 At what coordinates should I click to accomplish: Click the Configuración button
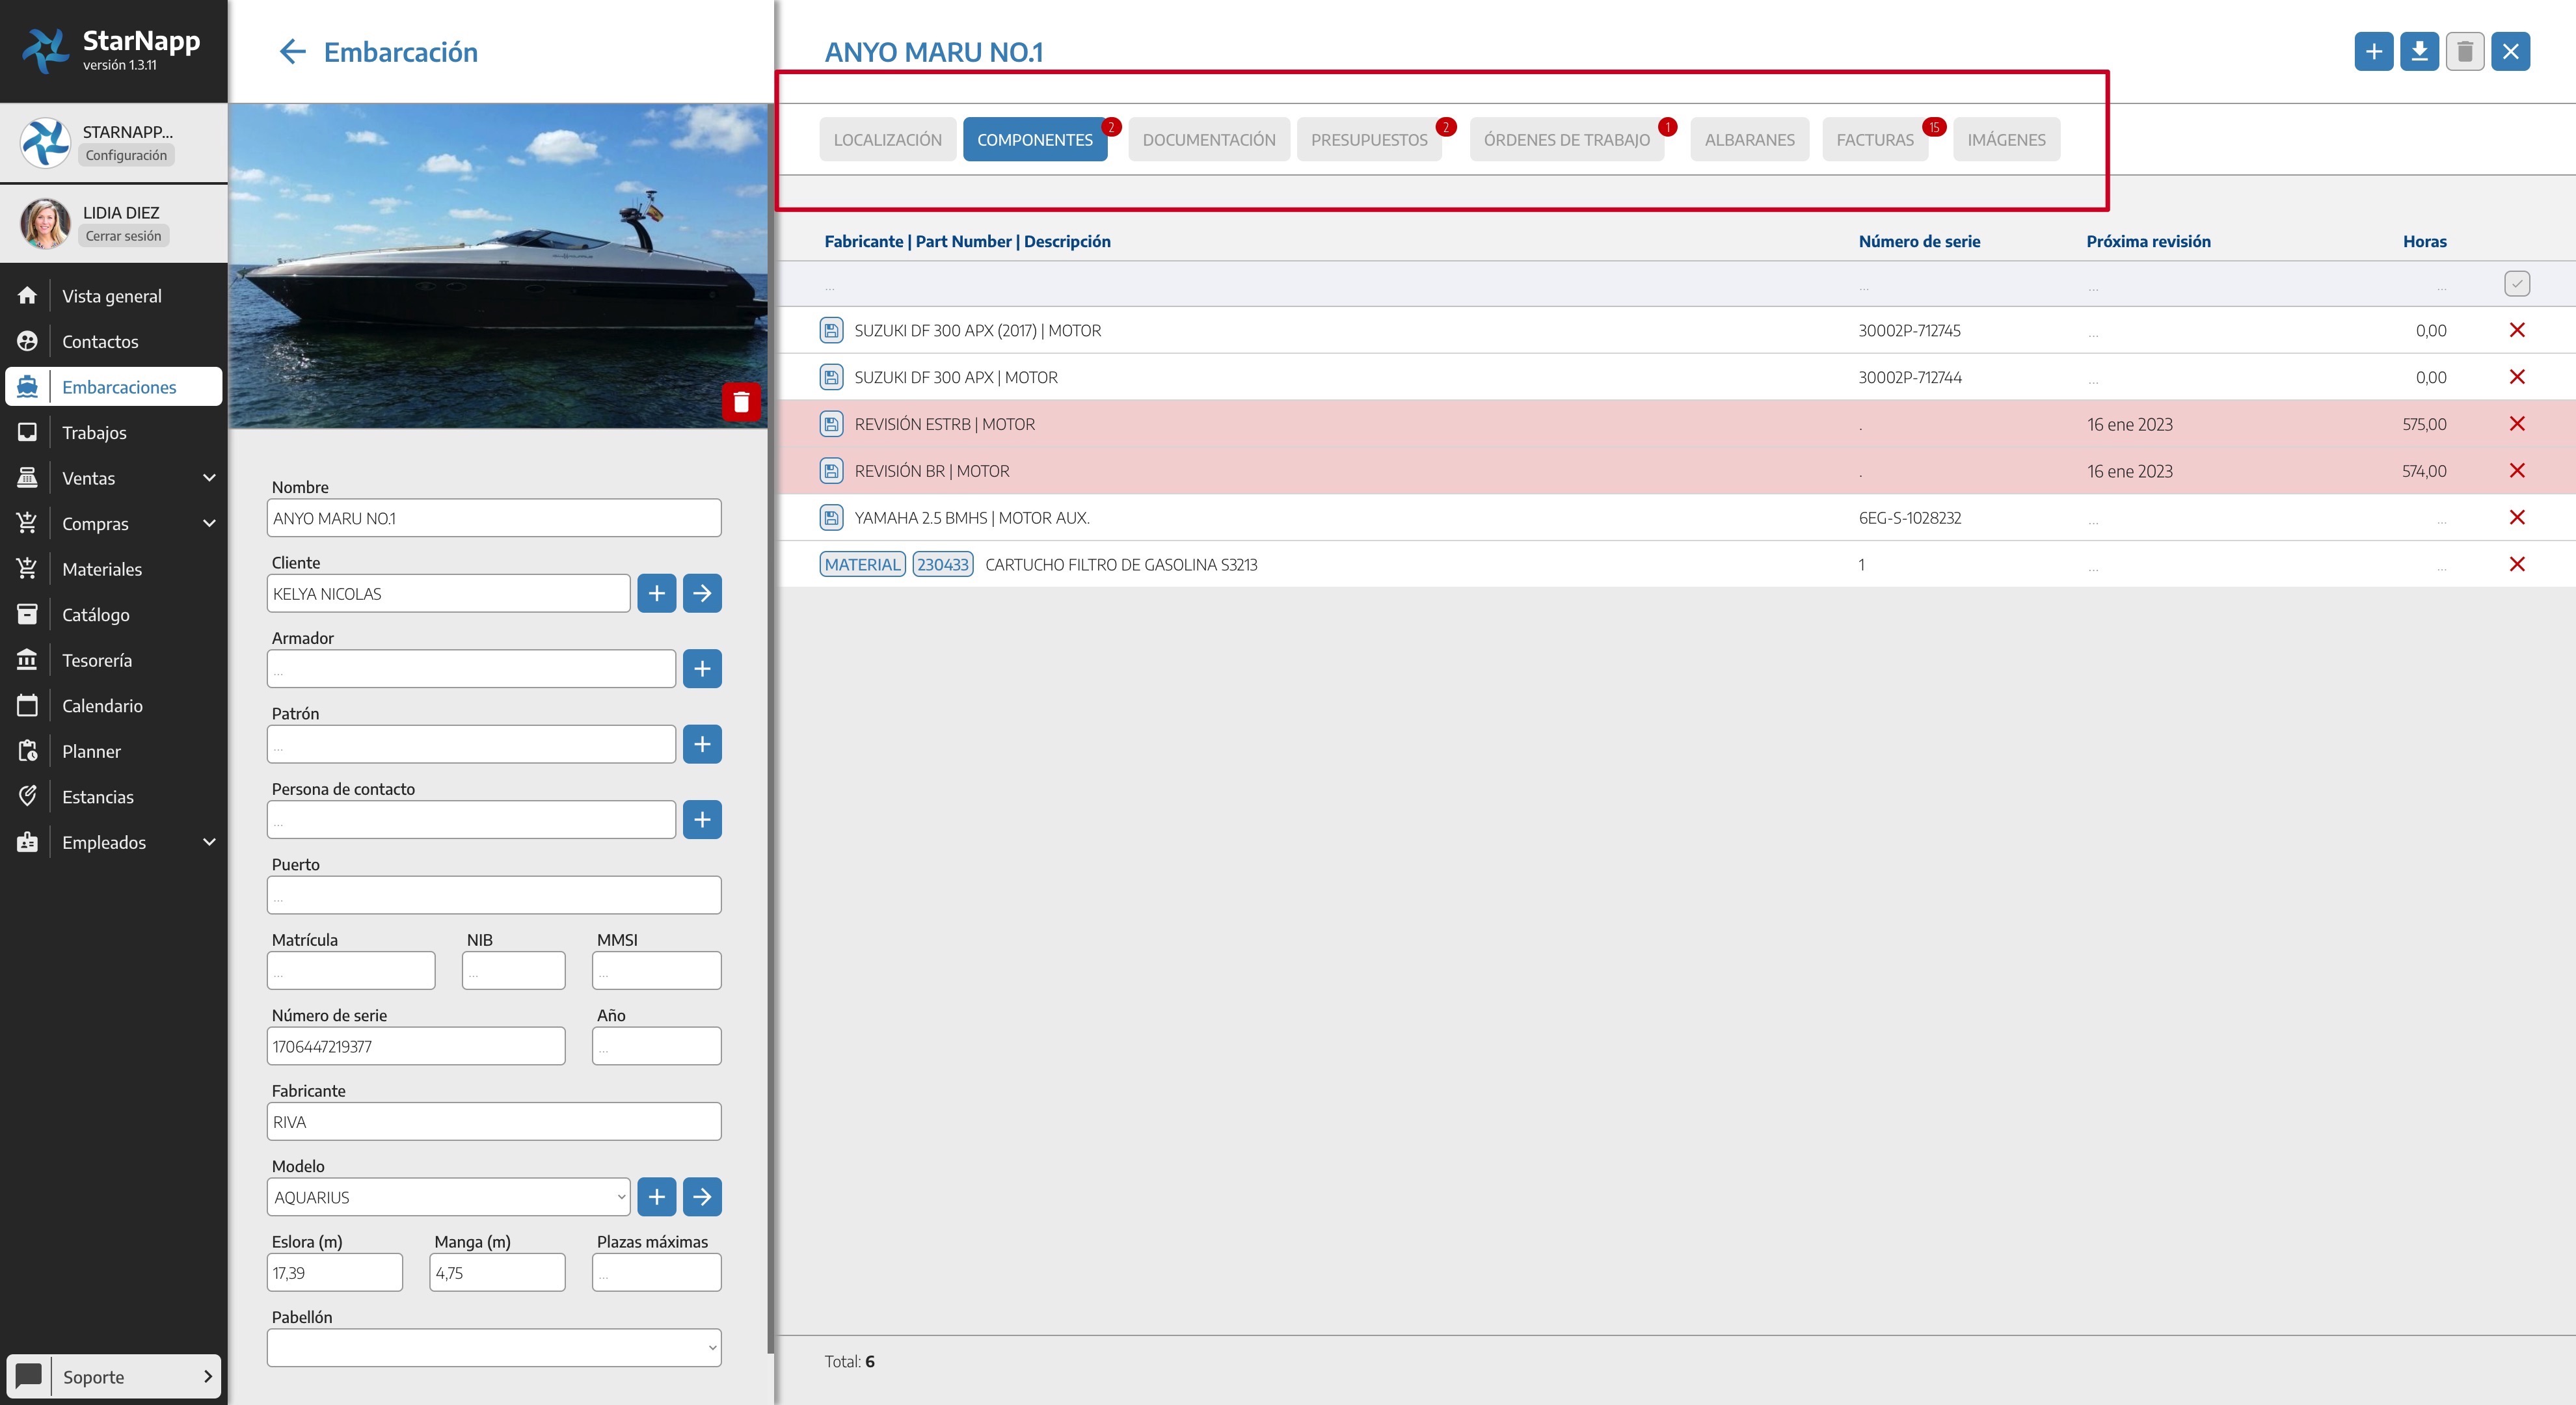[x=126, y=155]
